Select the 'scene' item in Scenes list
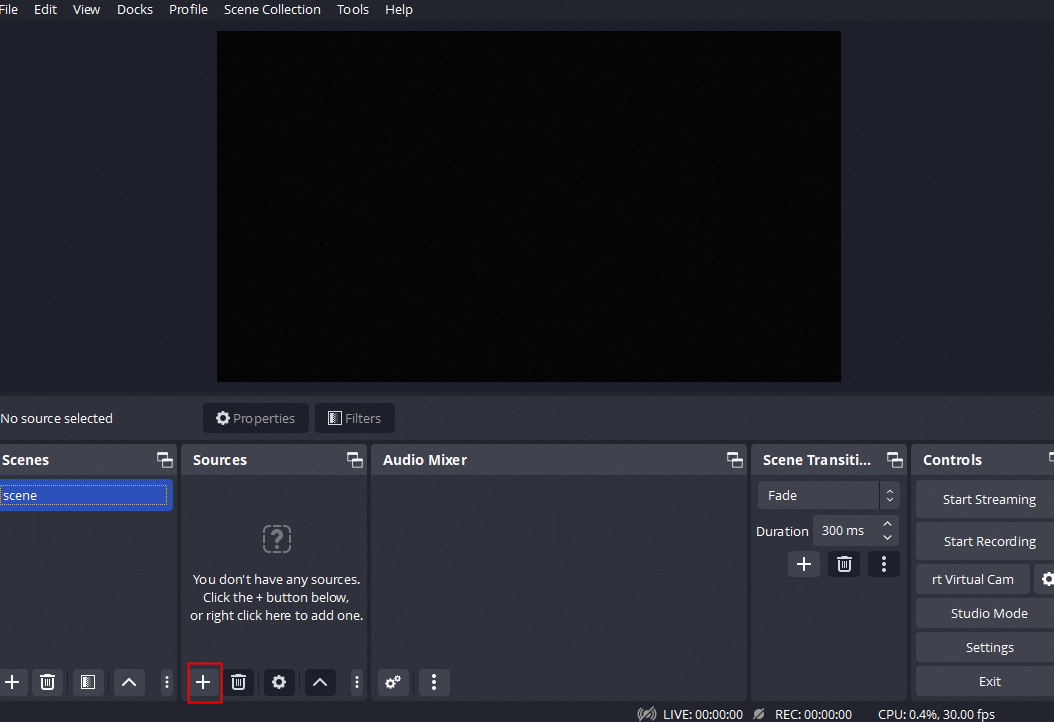 point(85,495)
